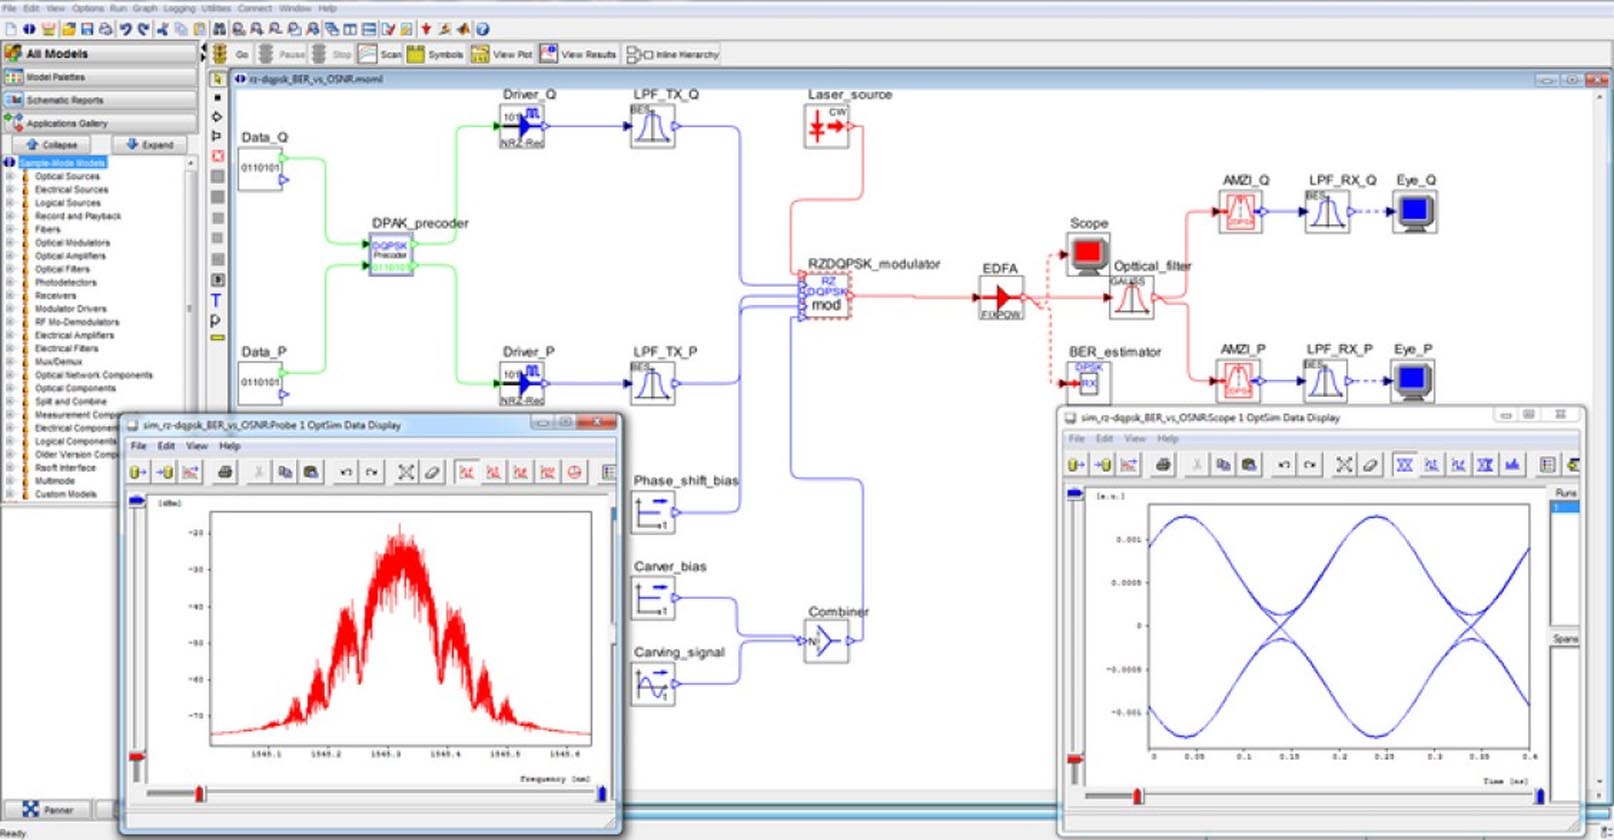Select the Laser_source component
This screenshot has width=1614, height=840.
point(827,126)
